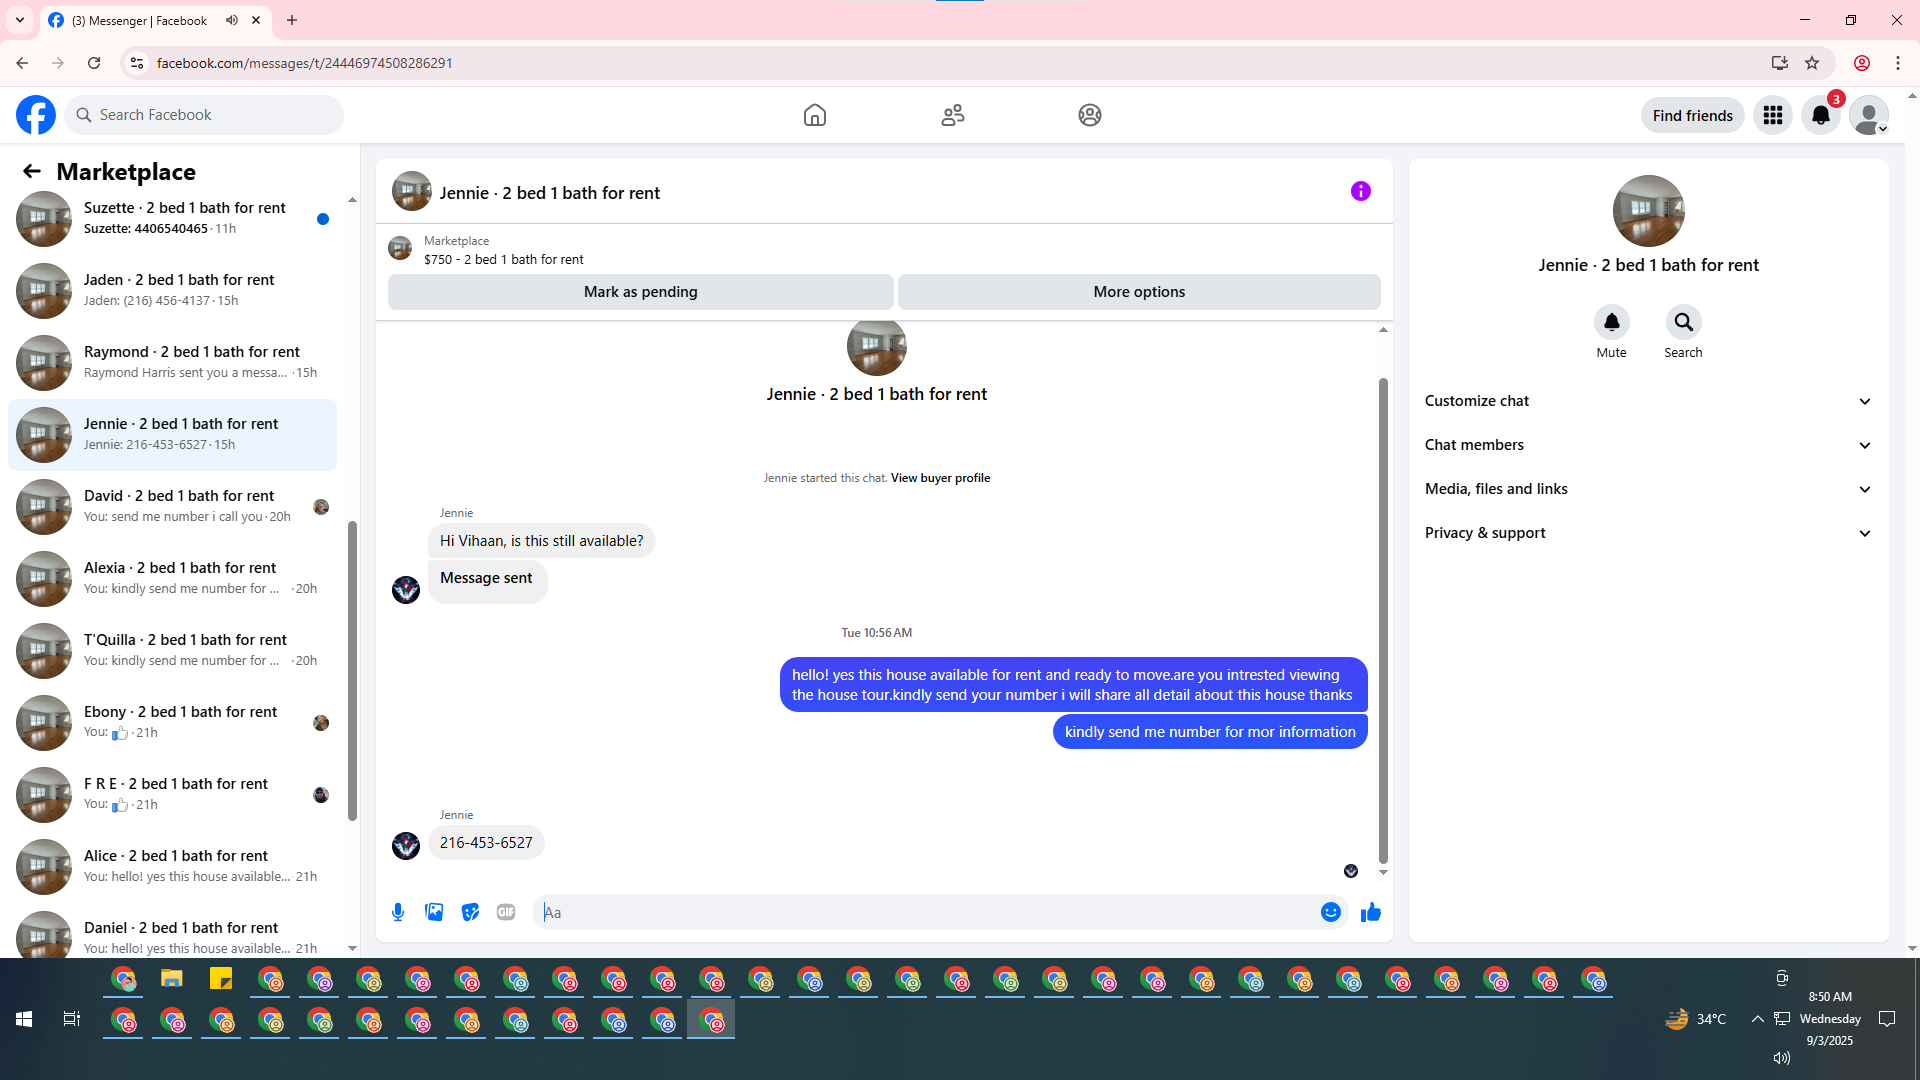Bookmark this page with star icon
Viewport: 1920px width, 1080px height.
pos(1812,63)
